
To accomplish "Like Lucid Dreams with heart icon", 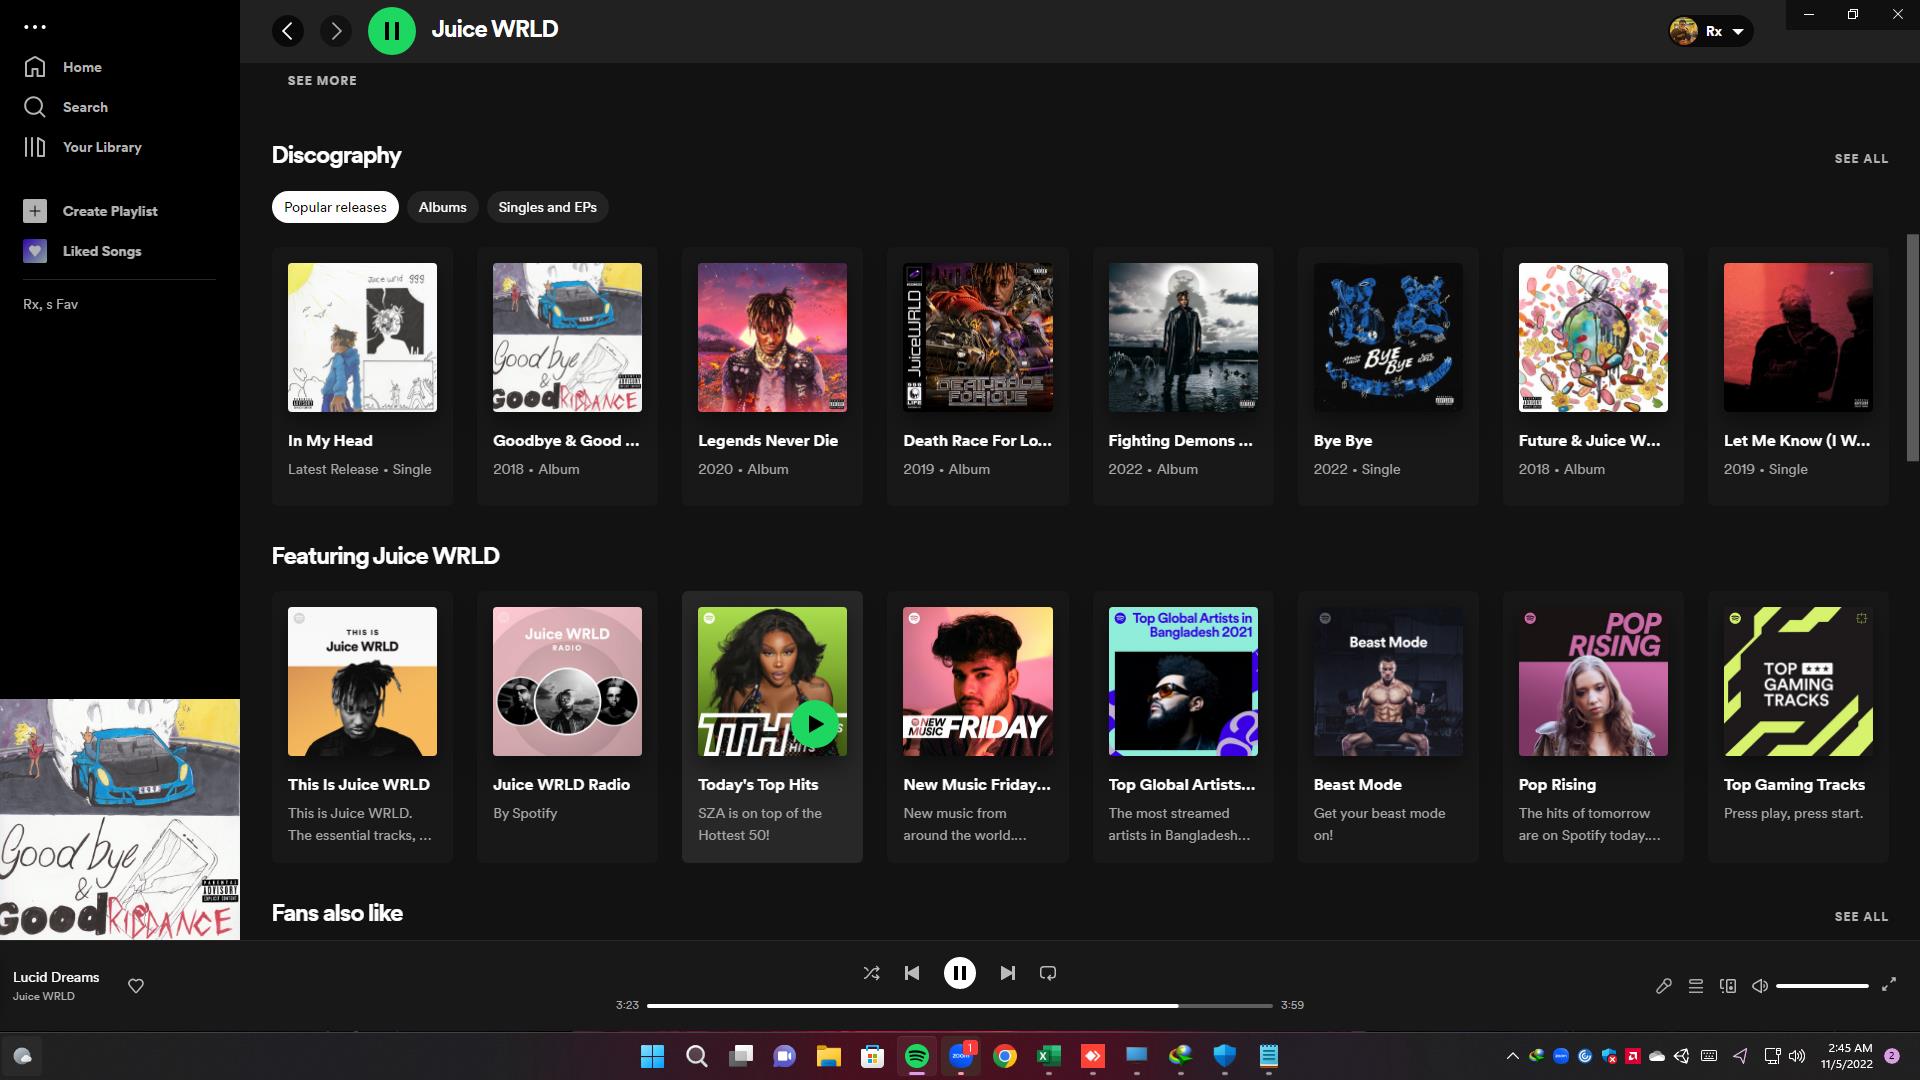I will (x=136, y=986).
